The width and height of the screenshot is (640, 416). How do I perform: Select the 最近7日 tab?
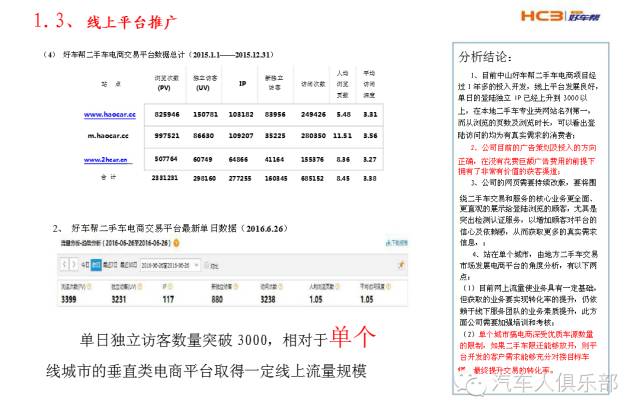[110, 265]
